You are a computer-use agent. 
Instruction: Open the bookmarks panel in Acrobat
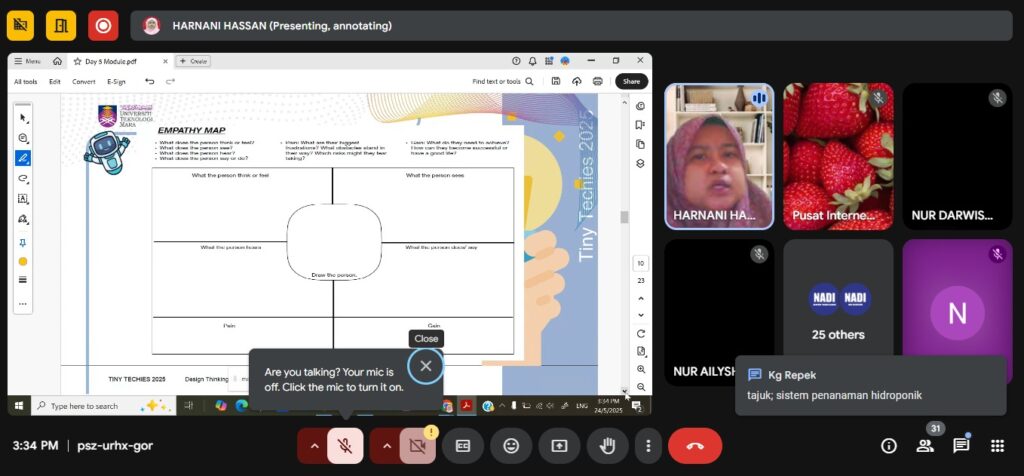[640, 125]
